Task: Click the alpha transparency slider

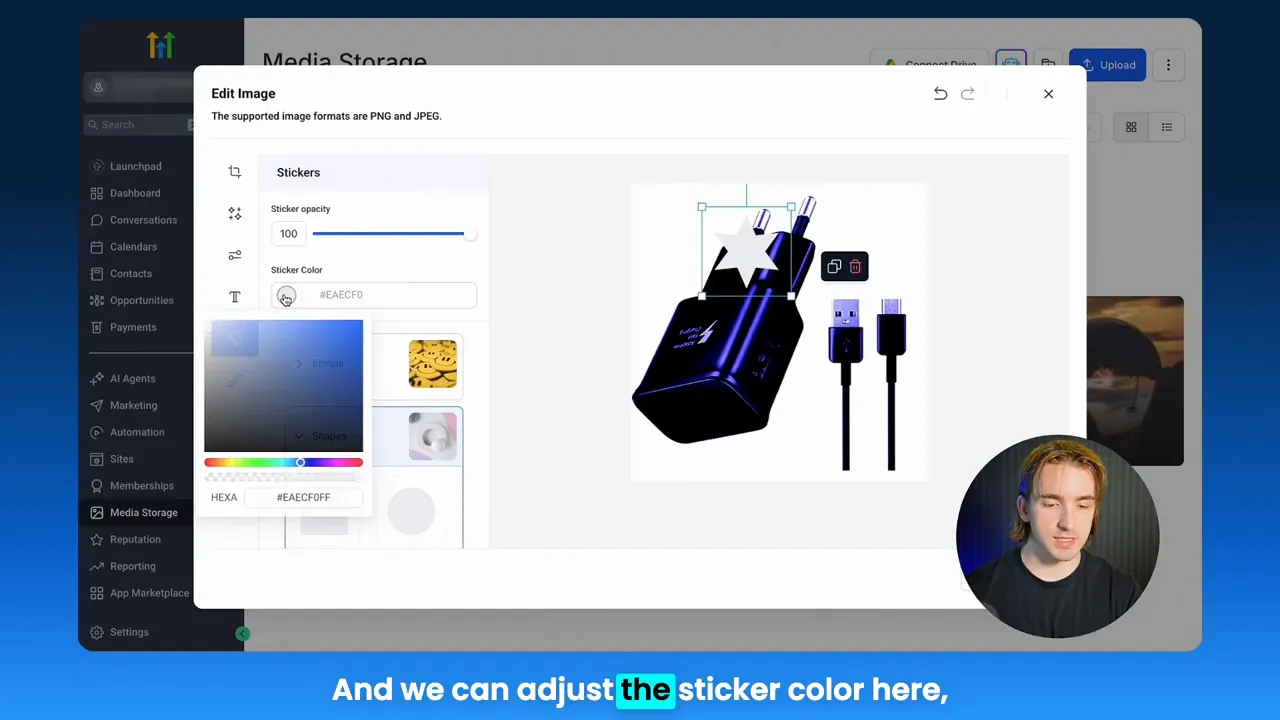Action: (283, 477)
